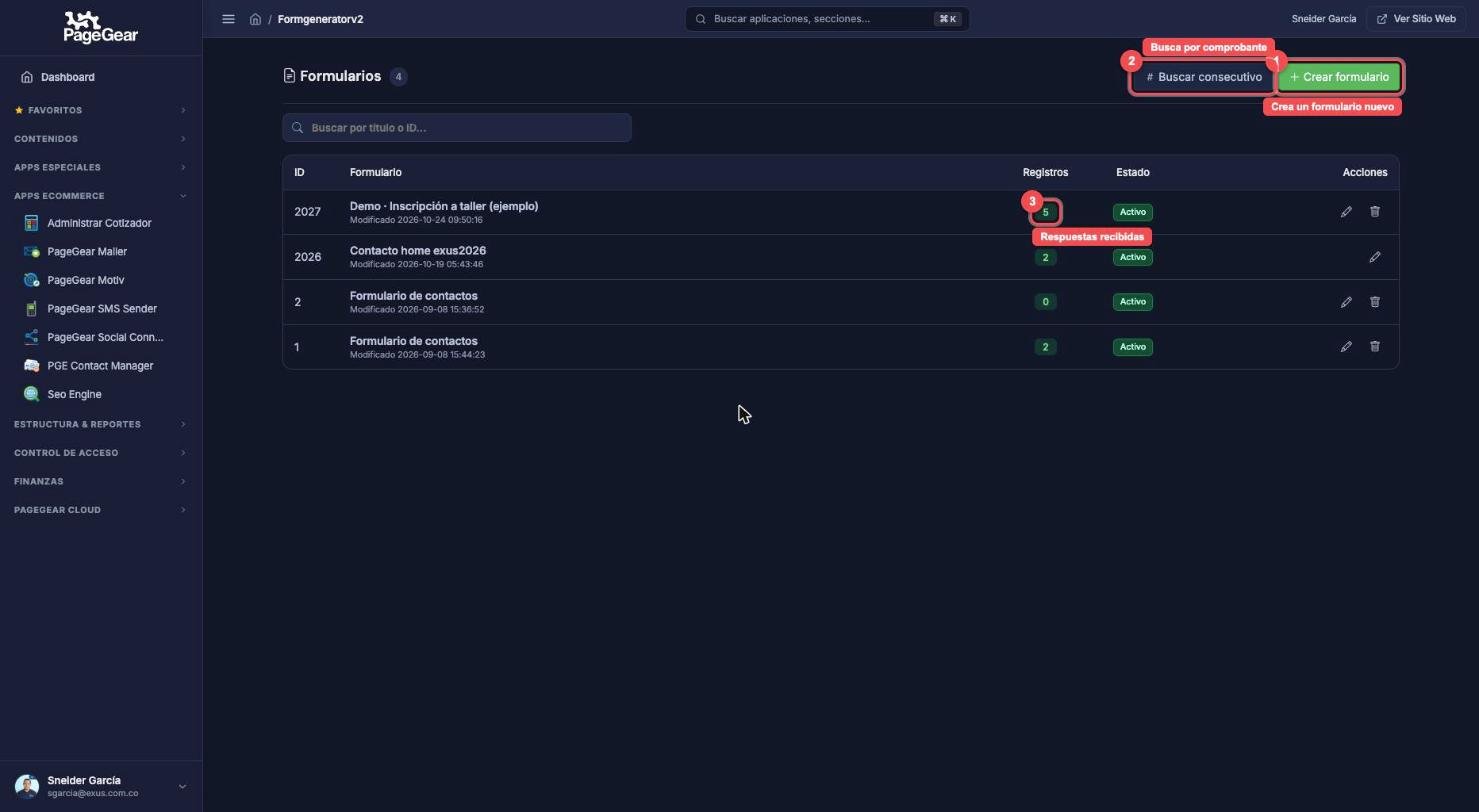This screenshot has height=812, width=1479.
Task: Delete the form with ID 2
Action: [x=1375, y=302]
